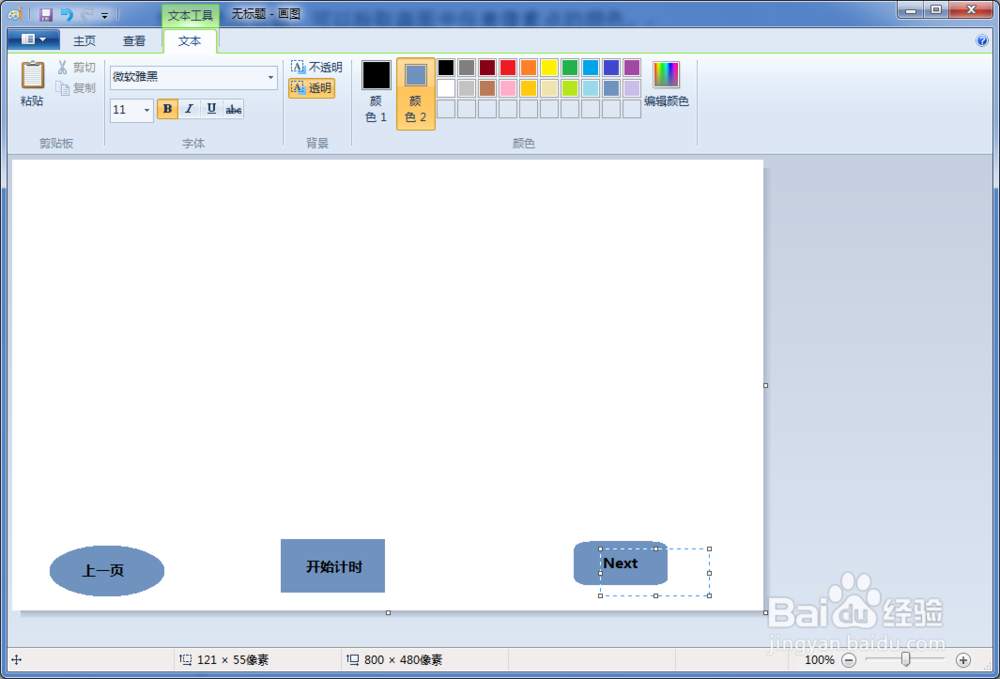Image resolution: width=1000 pixels, height=679 pixels.
Task: Pick the white palette swatch
Action: click(x=446, y=88)
